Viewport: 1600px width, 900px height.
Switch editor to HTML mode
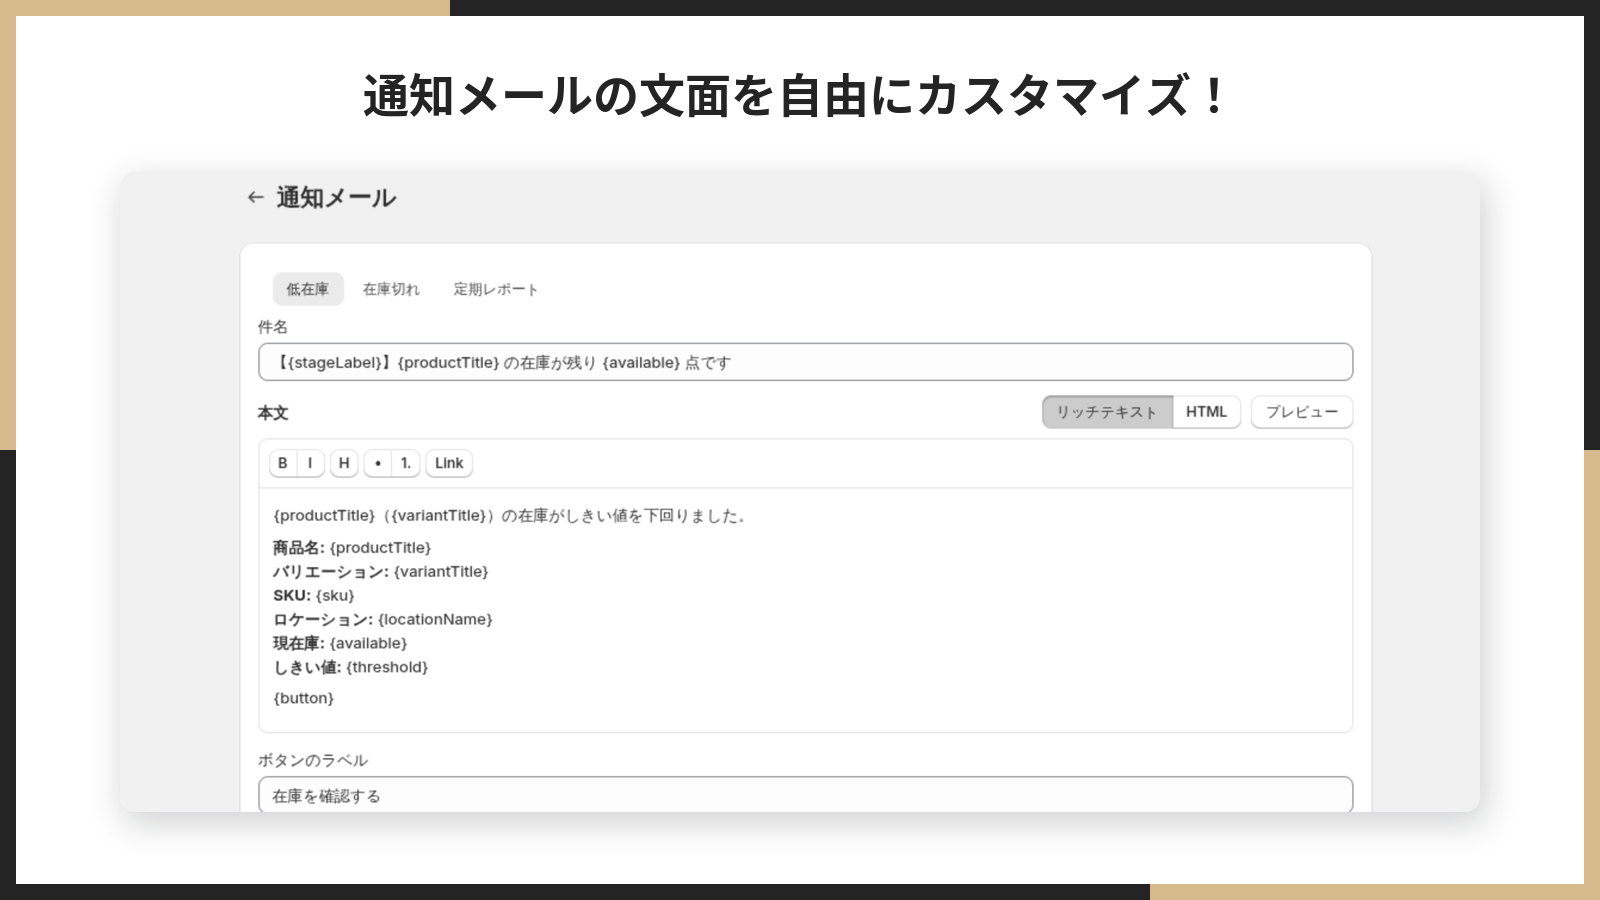point(1206,412)
